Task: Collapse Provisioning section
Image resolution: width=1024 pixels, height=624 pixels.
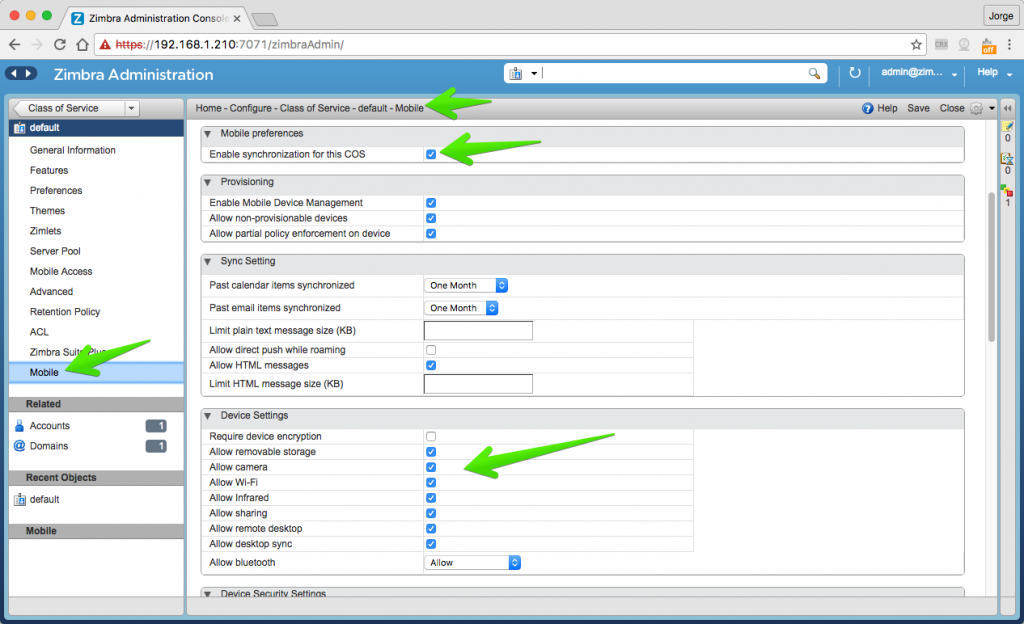Action: click(x=208, y=182)
